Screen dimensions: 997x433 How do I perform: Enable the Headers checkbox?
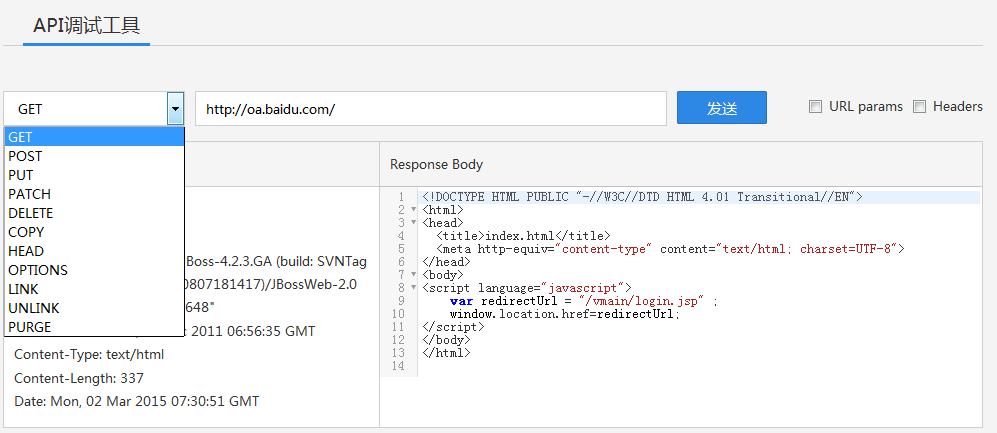coord(919,107)
